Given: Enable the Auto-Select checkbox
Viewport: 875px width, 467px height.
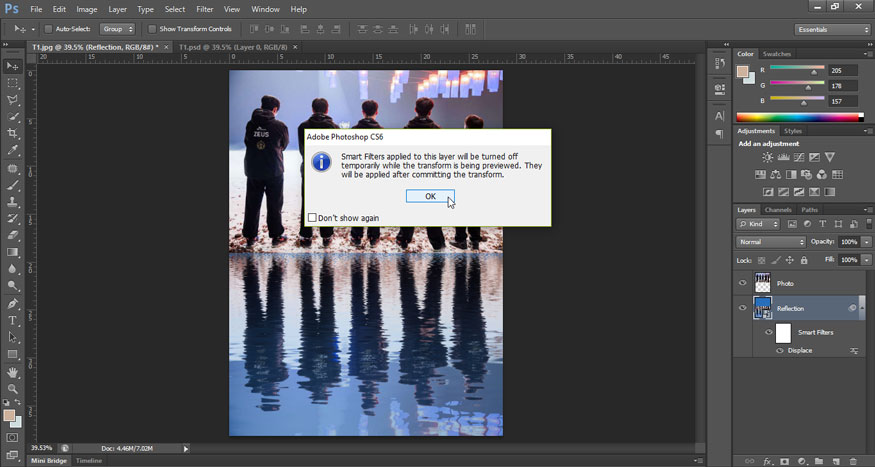Looking at the screenshot, I should (49, 29).
